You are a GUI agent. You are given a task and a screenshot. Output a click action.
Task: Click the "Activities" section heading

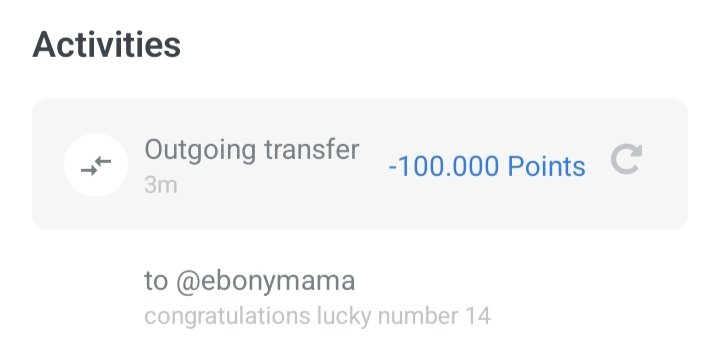[x=107, y=45]
